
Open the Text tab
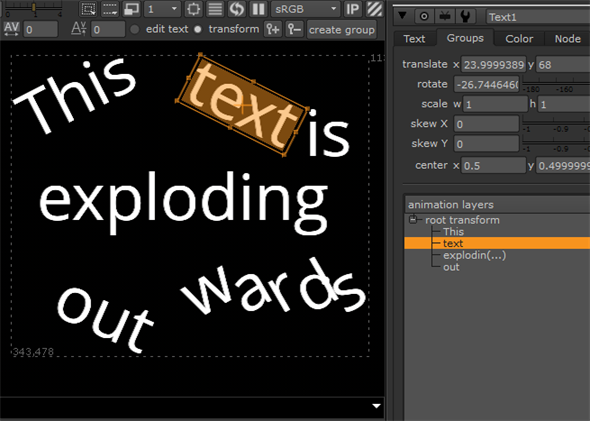click(414, 39)
